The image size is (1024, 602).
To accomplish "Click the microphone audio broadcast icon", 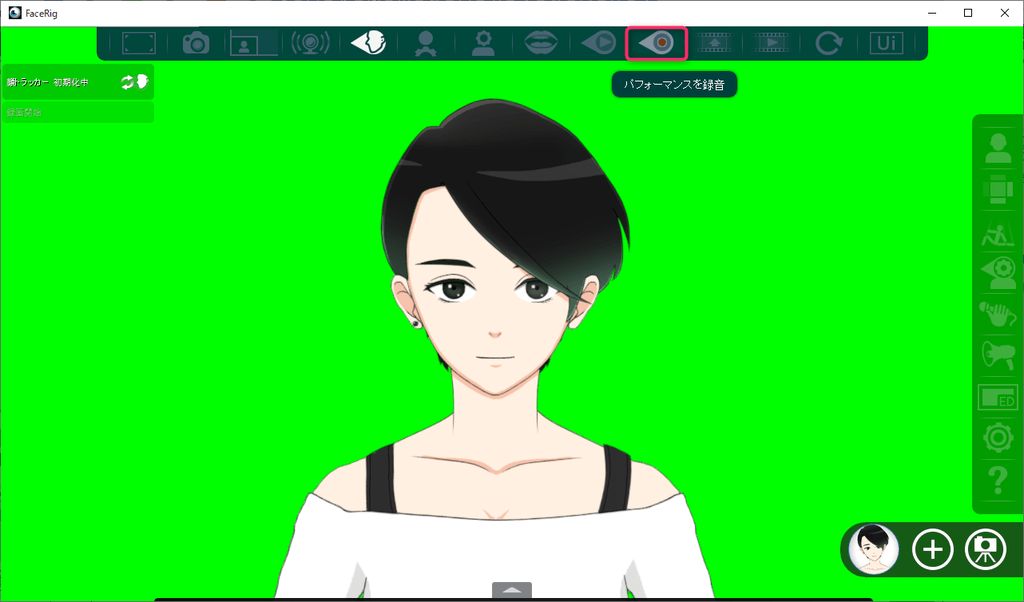I will pos(310,43).
